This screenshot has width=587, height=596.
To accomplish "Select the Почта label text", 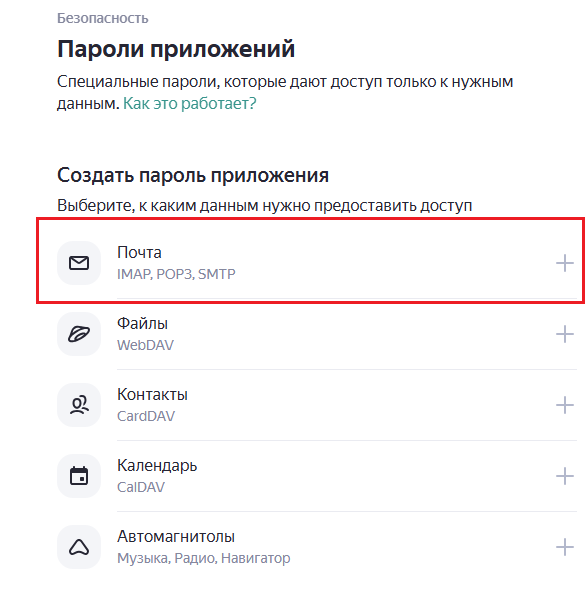I will [139, 252].
